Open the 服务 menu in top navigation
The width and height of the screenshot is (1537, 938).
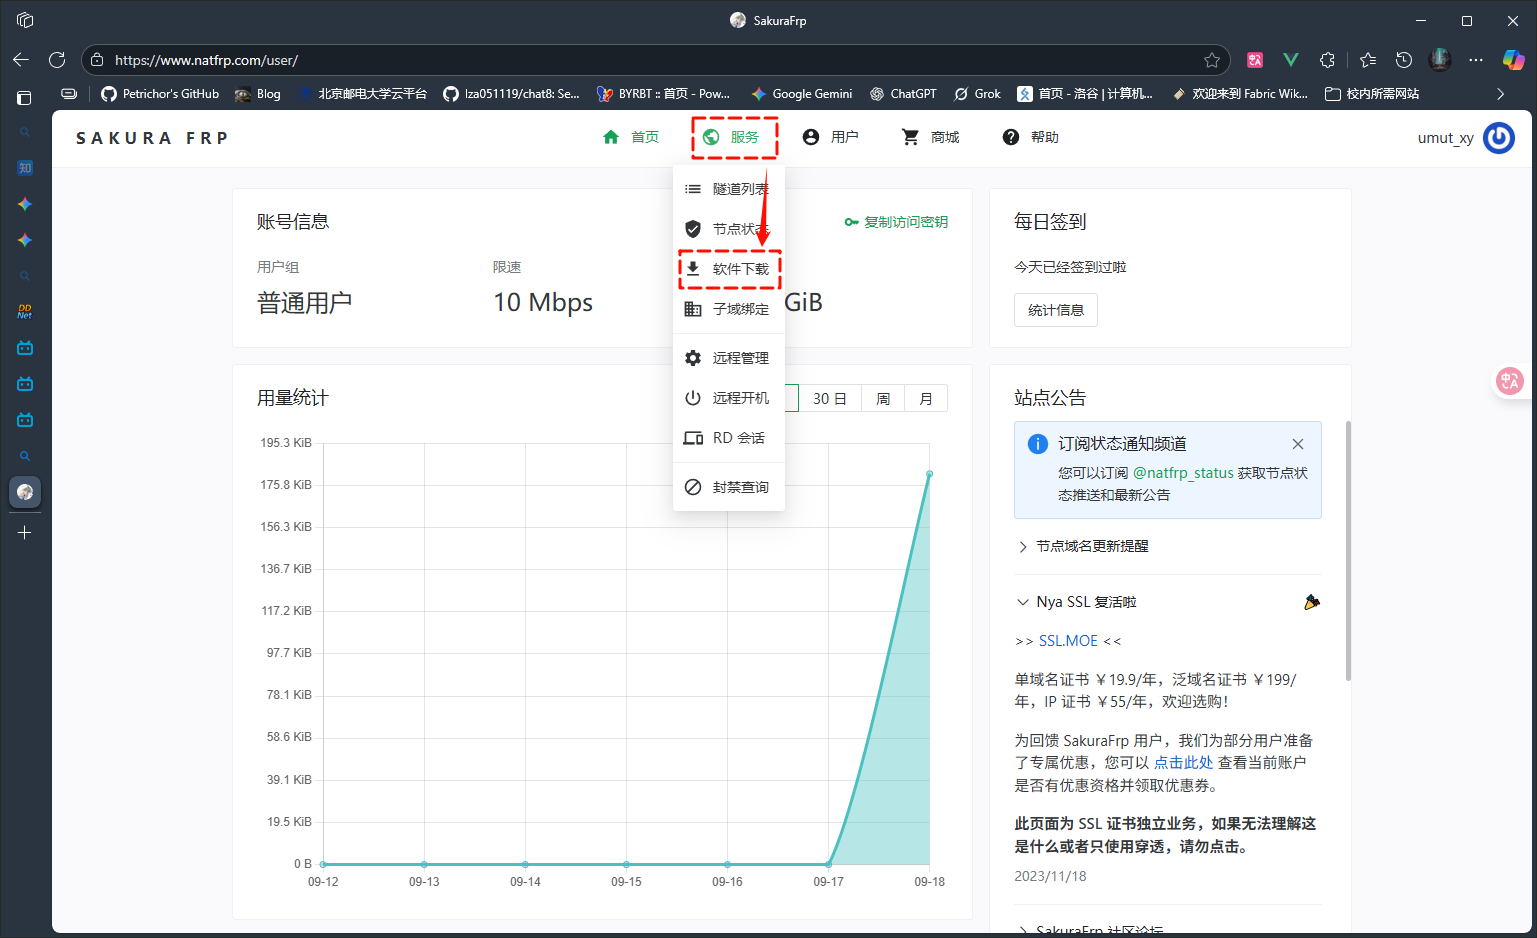pyautogui.click(x=733, y=137)
